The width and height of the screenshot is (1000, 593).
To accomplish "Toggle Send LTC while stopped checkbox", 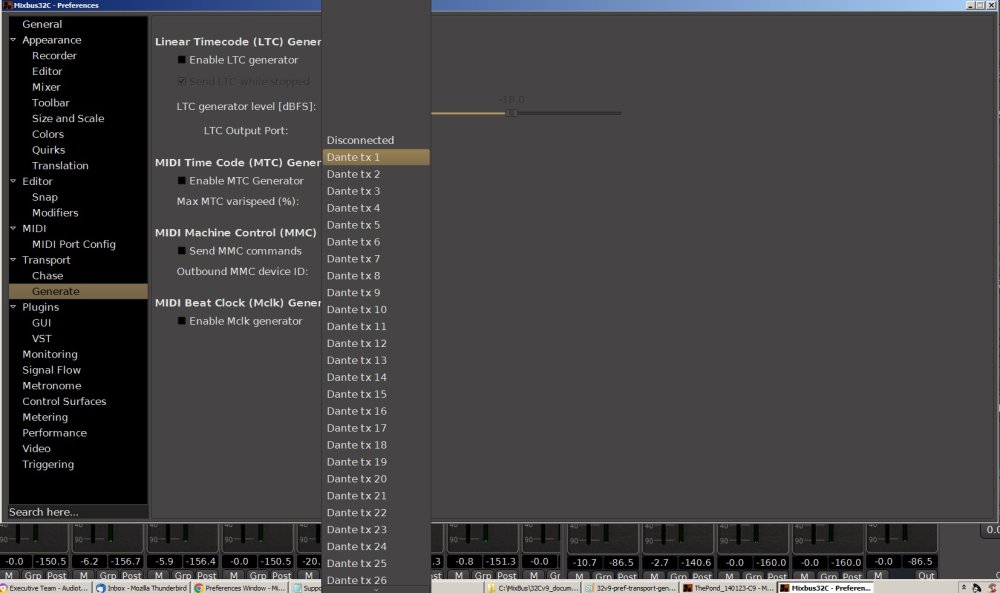I will [182, 82].
